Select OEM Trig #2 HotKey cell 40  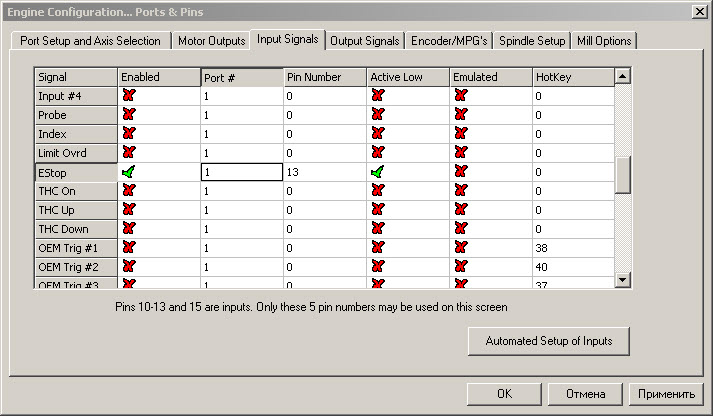(573, 267)
